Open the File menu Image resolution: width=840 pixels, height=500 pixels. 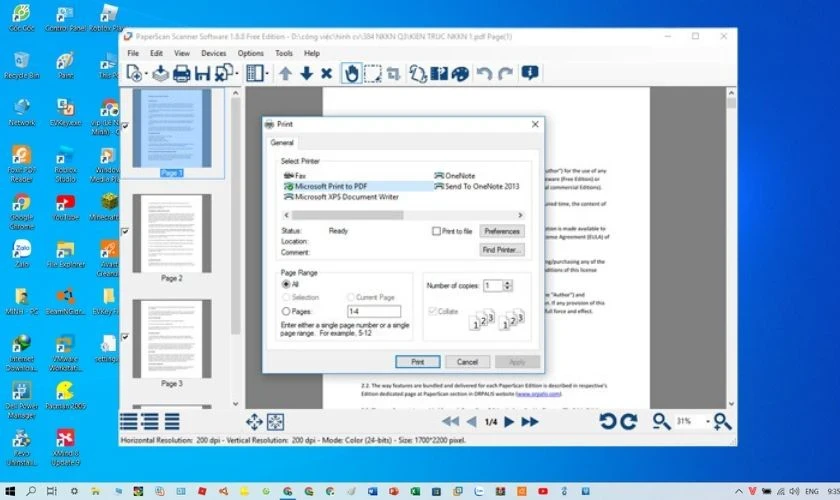[x=133, y=53]
